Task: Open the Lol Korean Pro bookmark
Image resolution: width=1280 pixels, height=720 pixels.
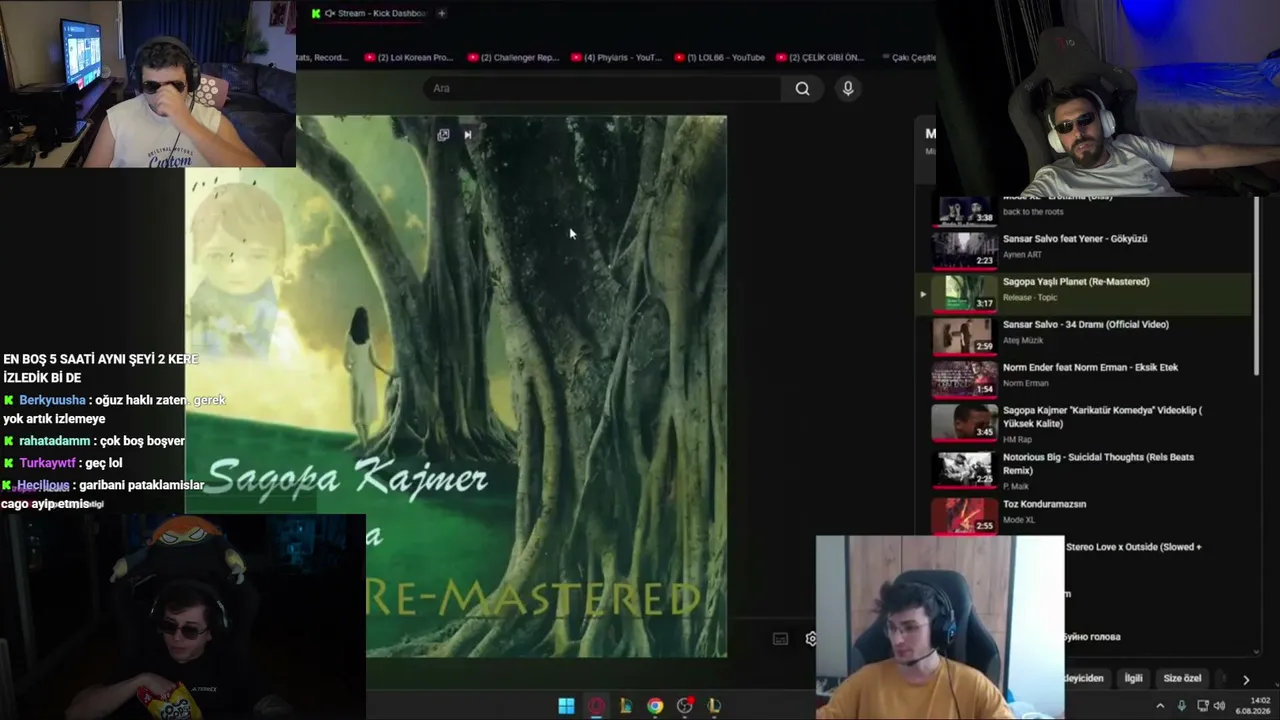Action: 409,57
